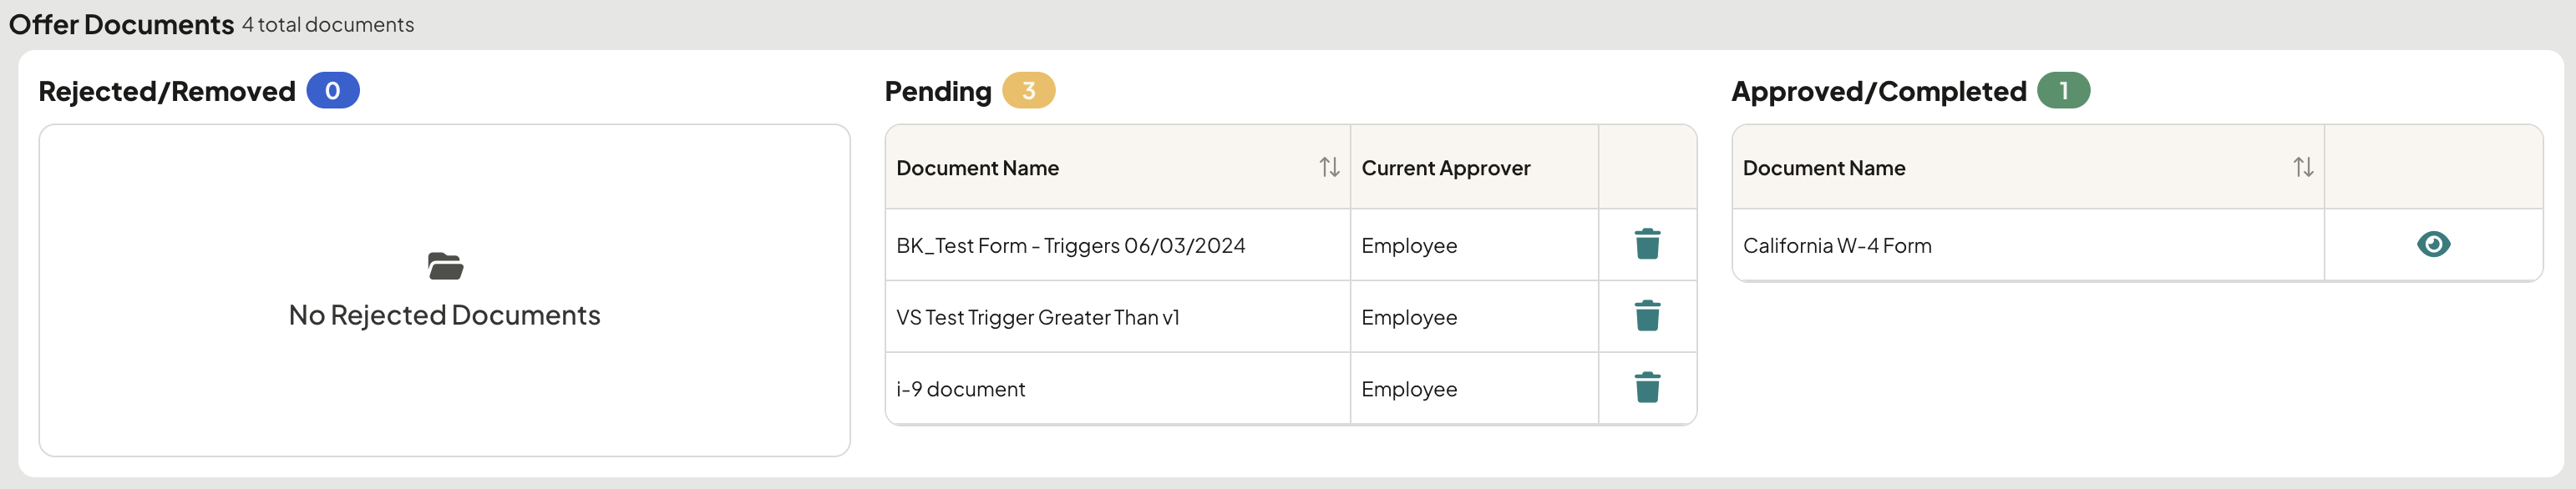
Task: Click the Pending Document Name column header text
Action: (977, 168)
